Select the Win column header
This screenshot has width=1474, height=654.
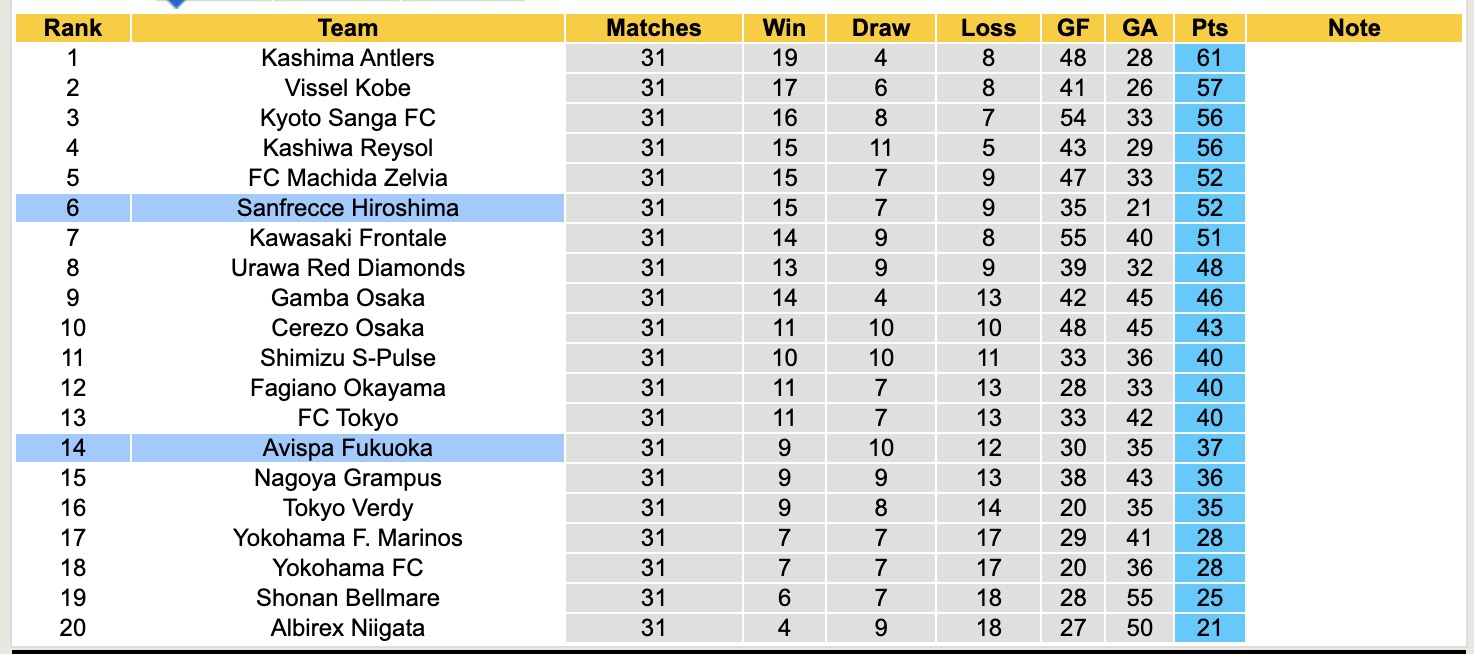785,28
